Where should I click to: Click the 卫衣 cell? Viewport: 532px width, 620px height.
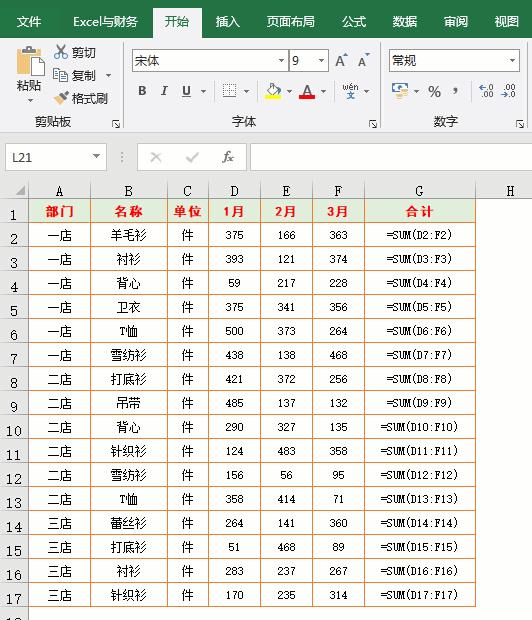point(129,307)
